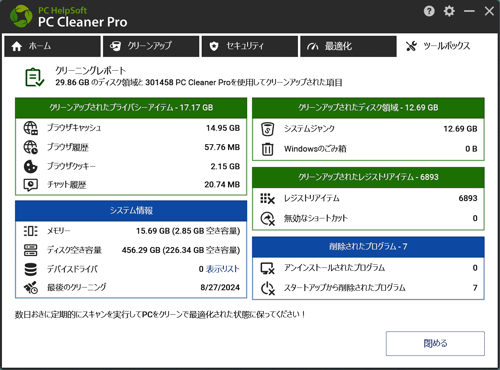Click the chat history speech-bubble icon
500x370 pixels.
pyautogui.click(x=30, y=185)
